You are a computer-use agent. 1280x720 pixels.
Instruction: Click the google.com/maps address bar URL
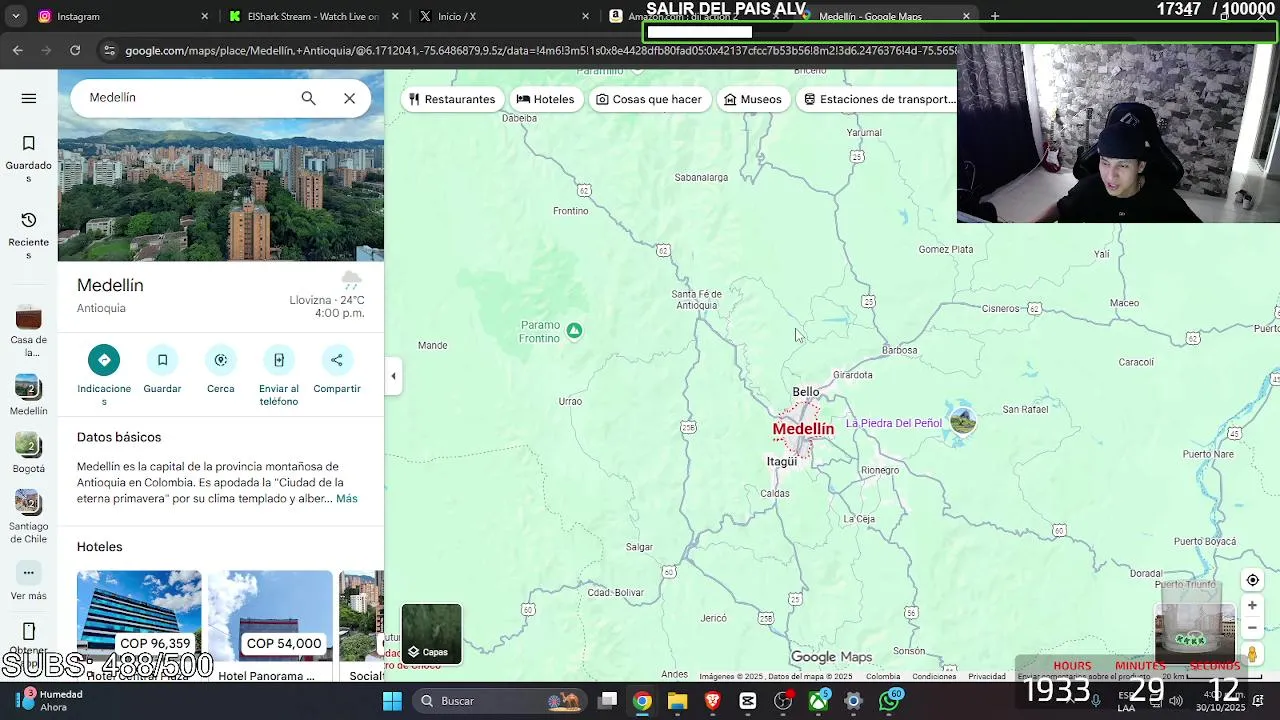tap(540, 50)
